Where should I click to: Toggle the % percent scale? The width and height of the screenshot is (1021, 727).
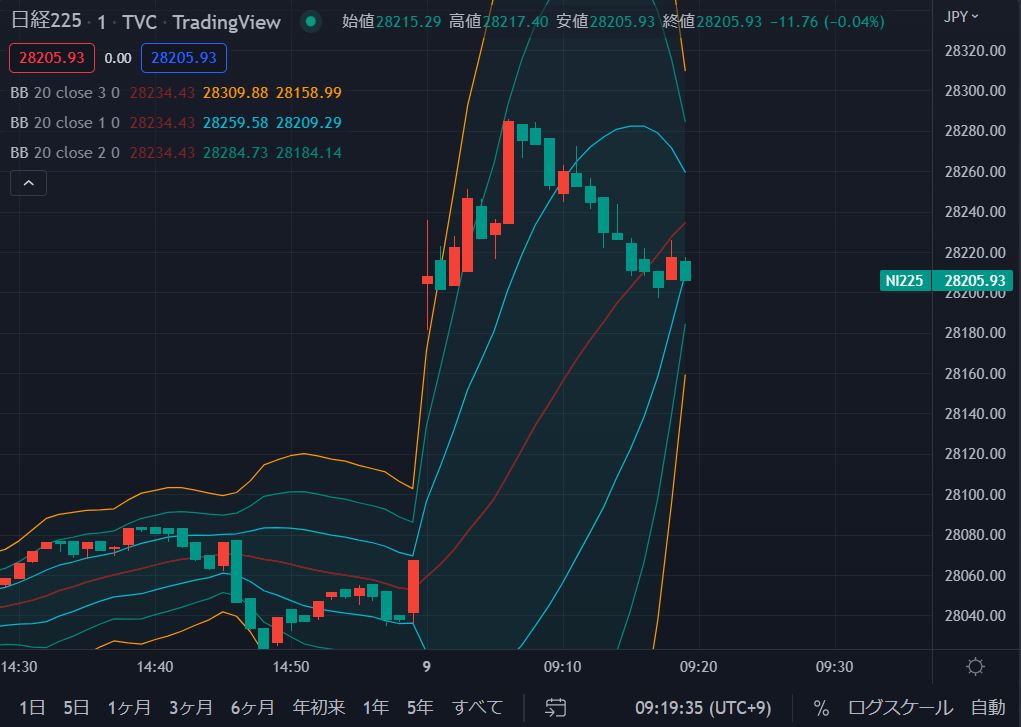coord(821,707)
